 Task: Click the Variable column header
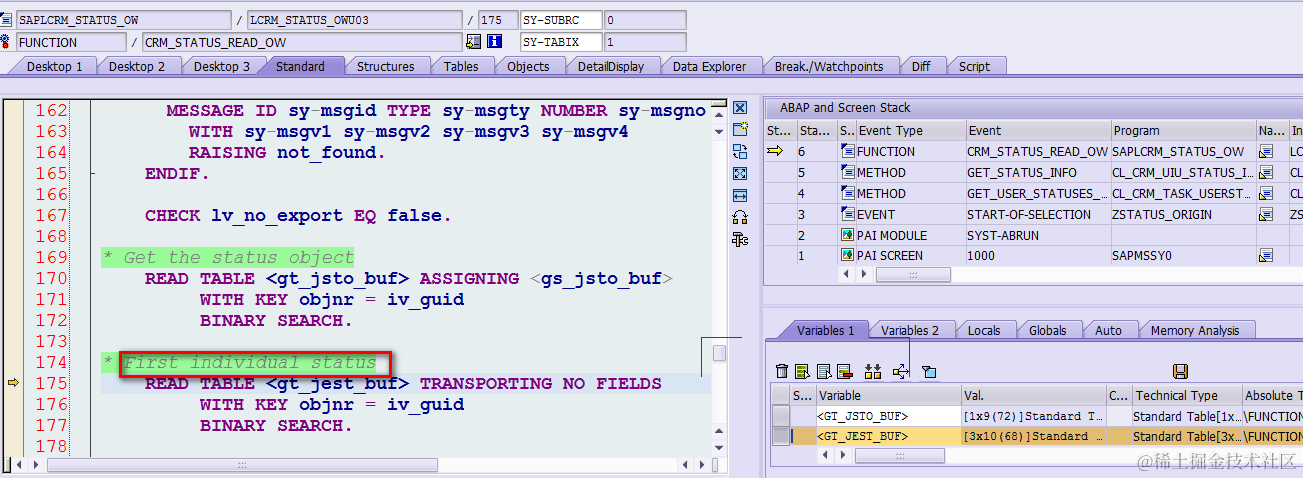pos(888,395)
